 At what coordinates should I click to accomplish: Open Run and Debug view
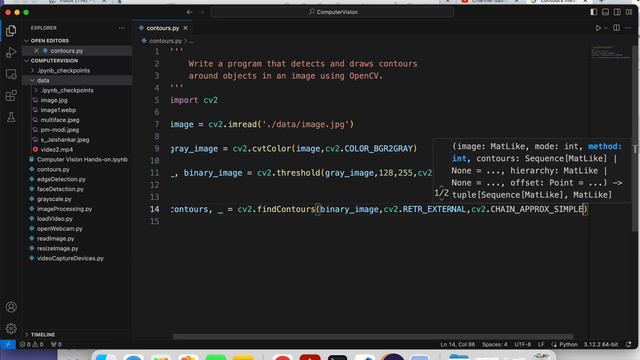pyautogui.click(x=11, y=52)
